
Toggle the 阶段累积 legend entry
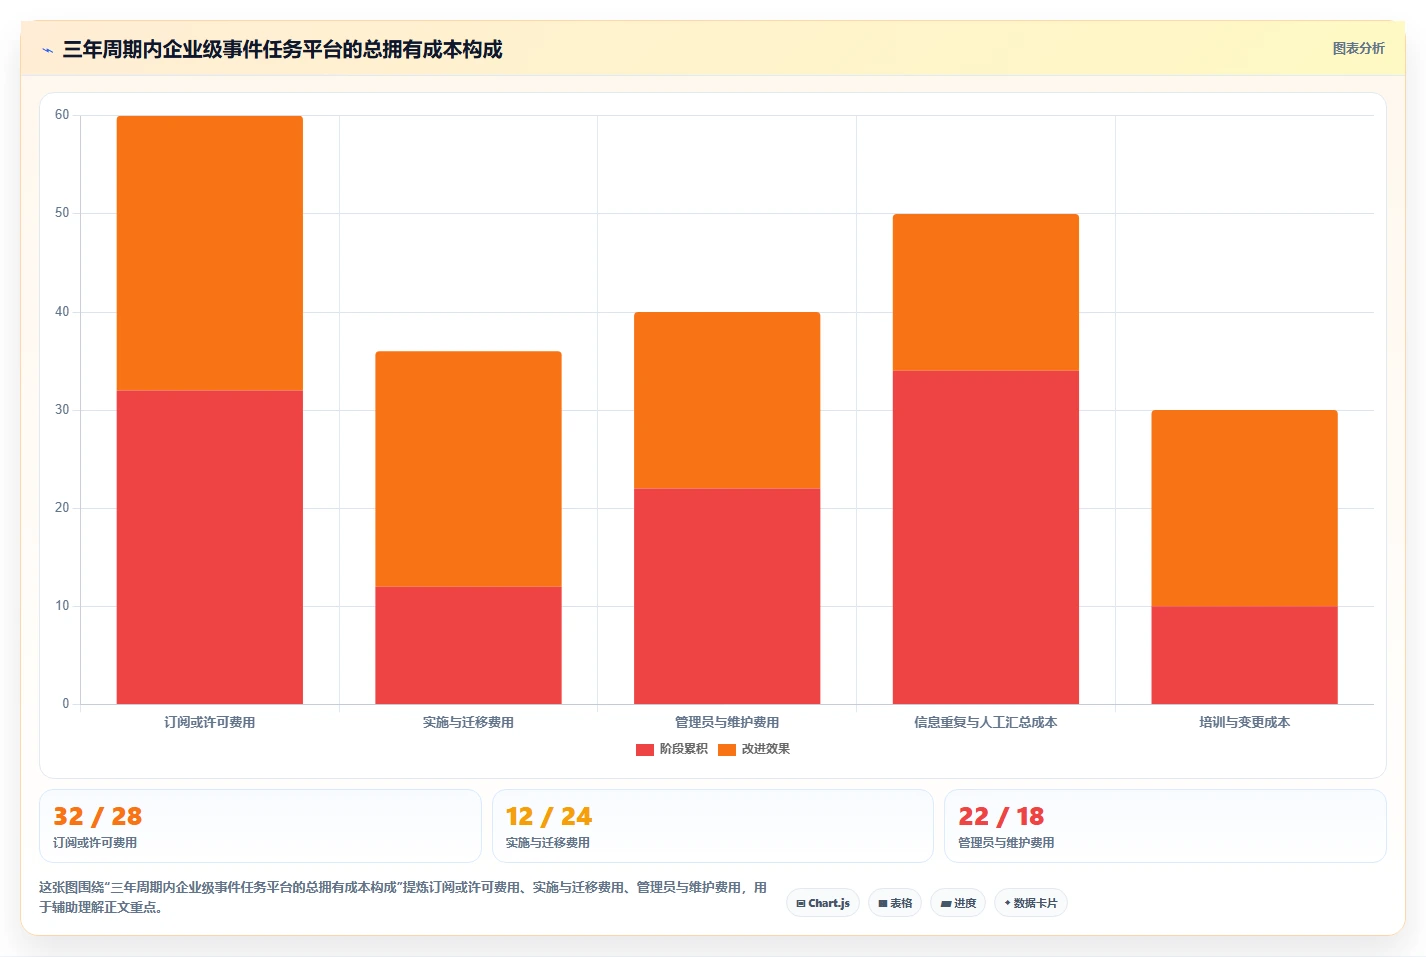672,749
